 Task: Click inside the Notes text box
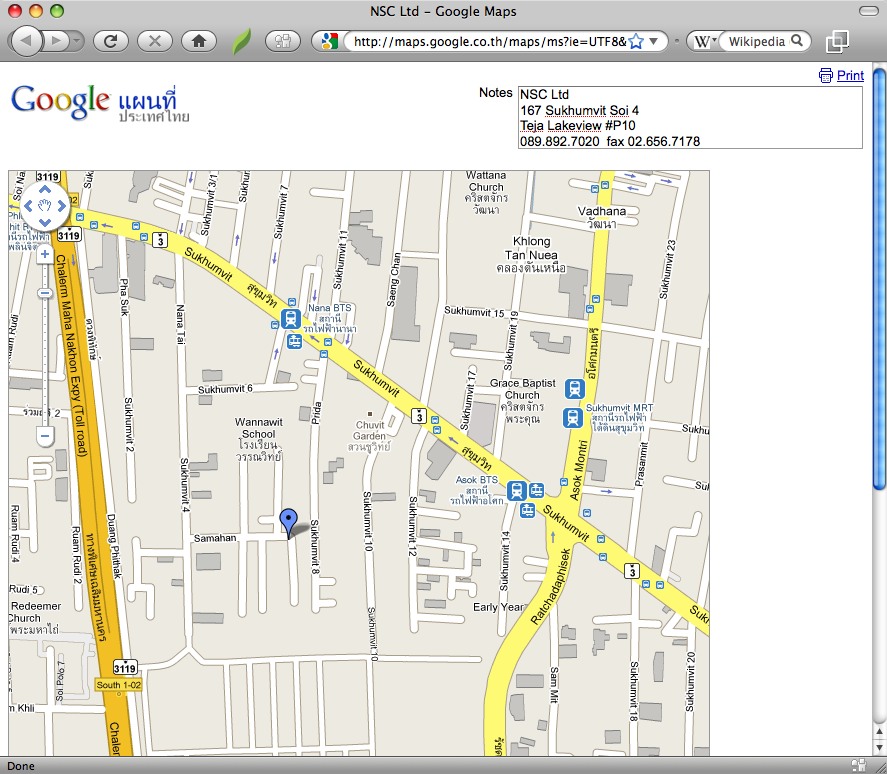(x=690, y=118)
